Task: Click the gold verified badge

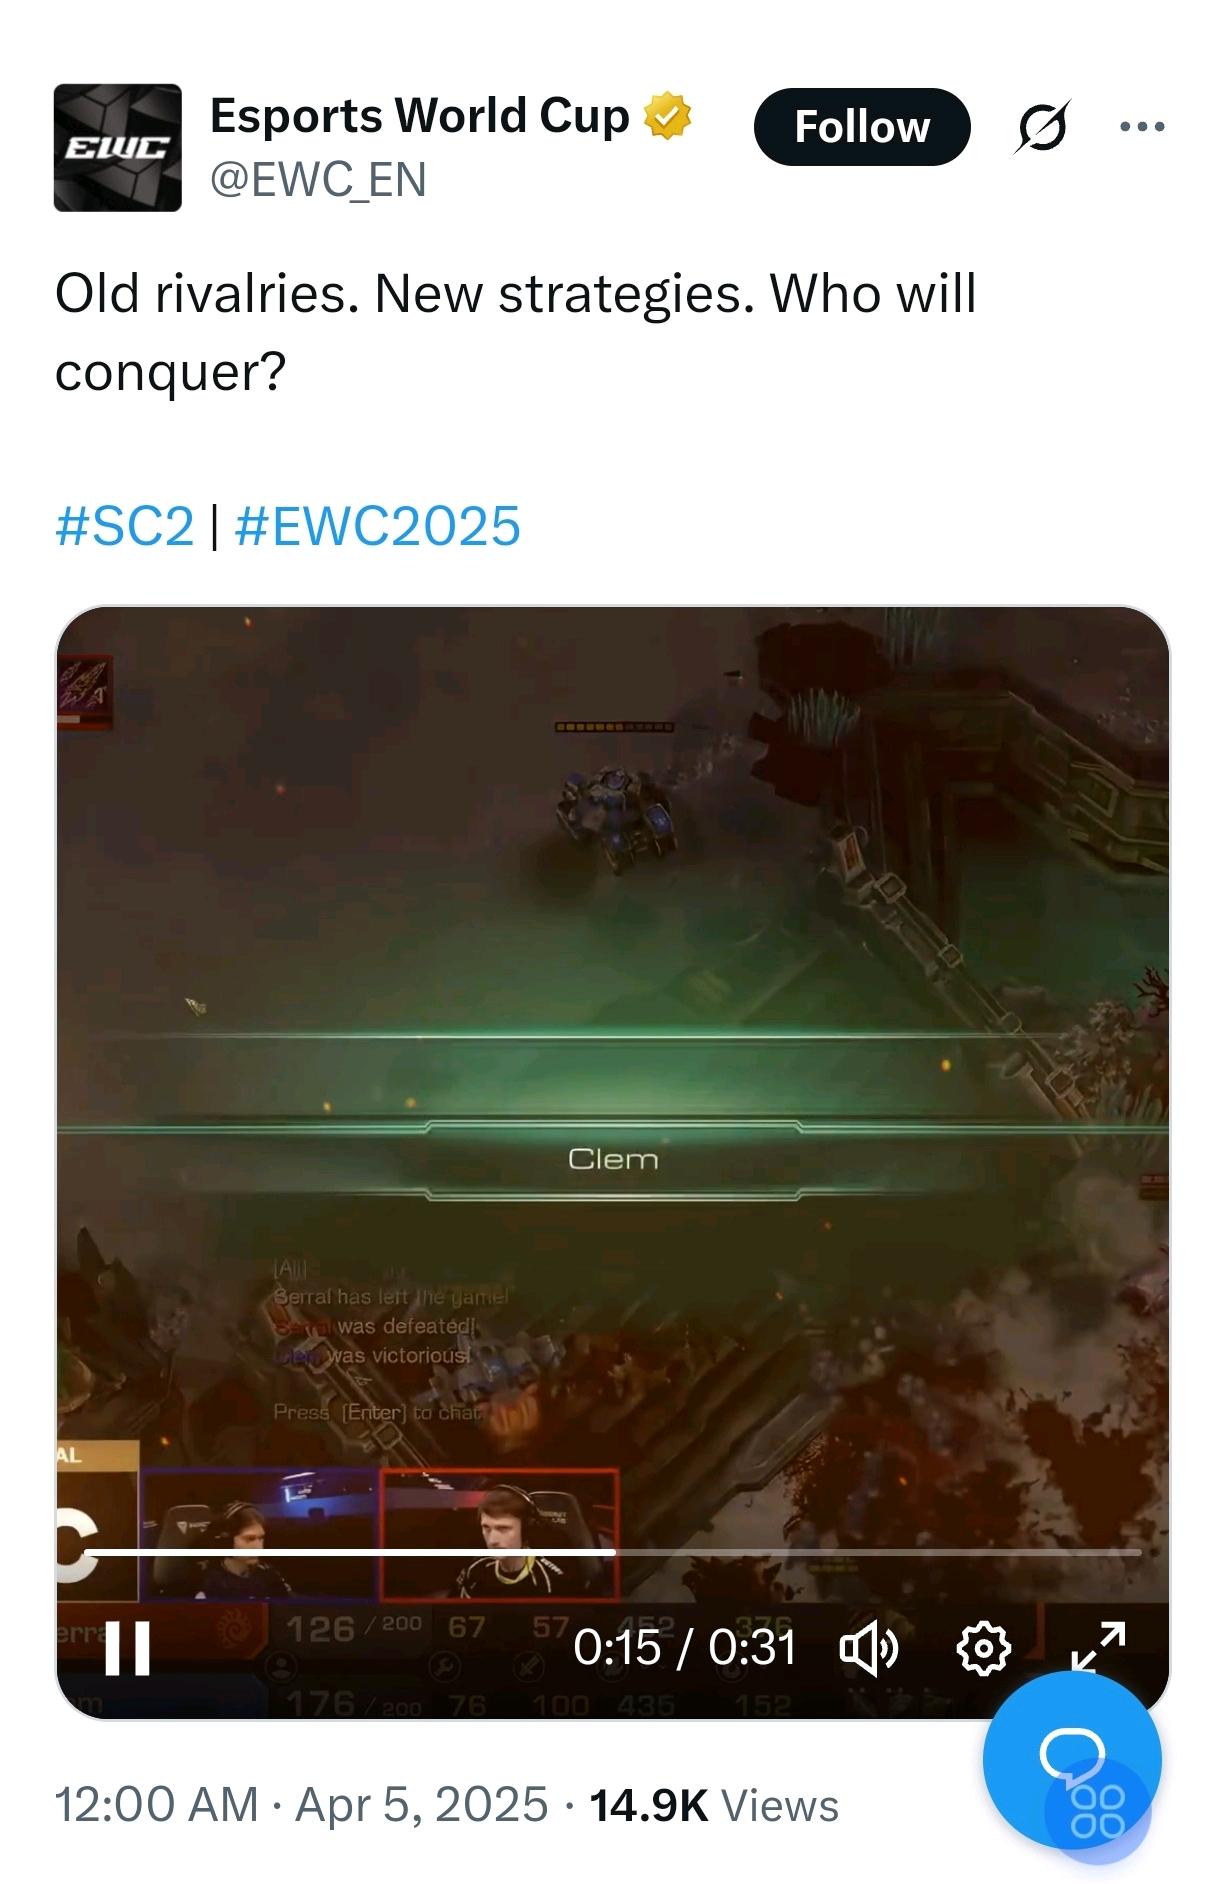Action: tap(668, 116)
